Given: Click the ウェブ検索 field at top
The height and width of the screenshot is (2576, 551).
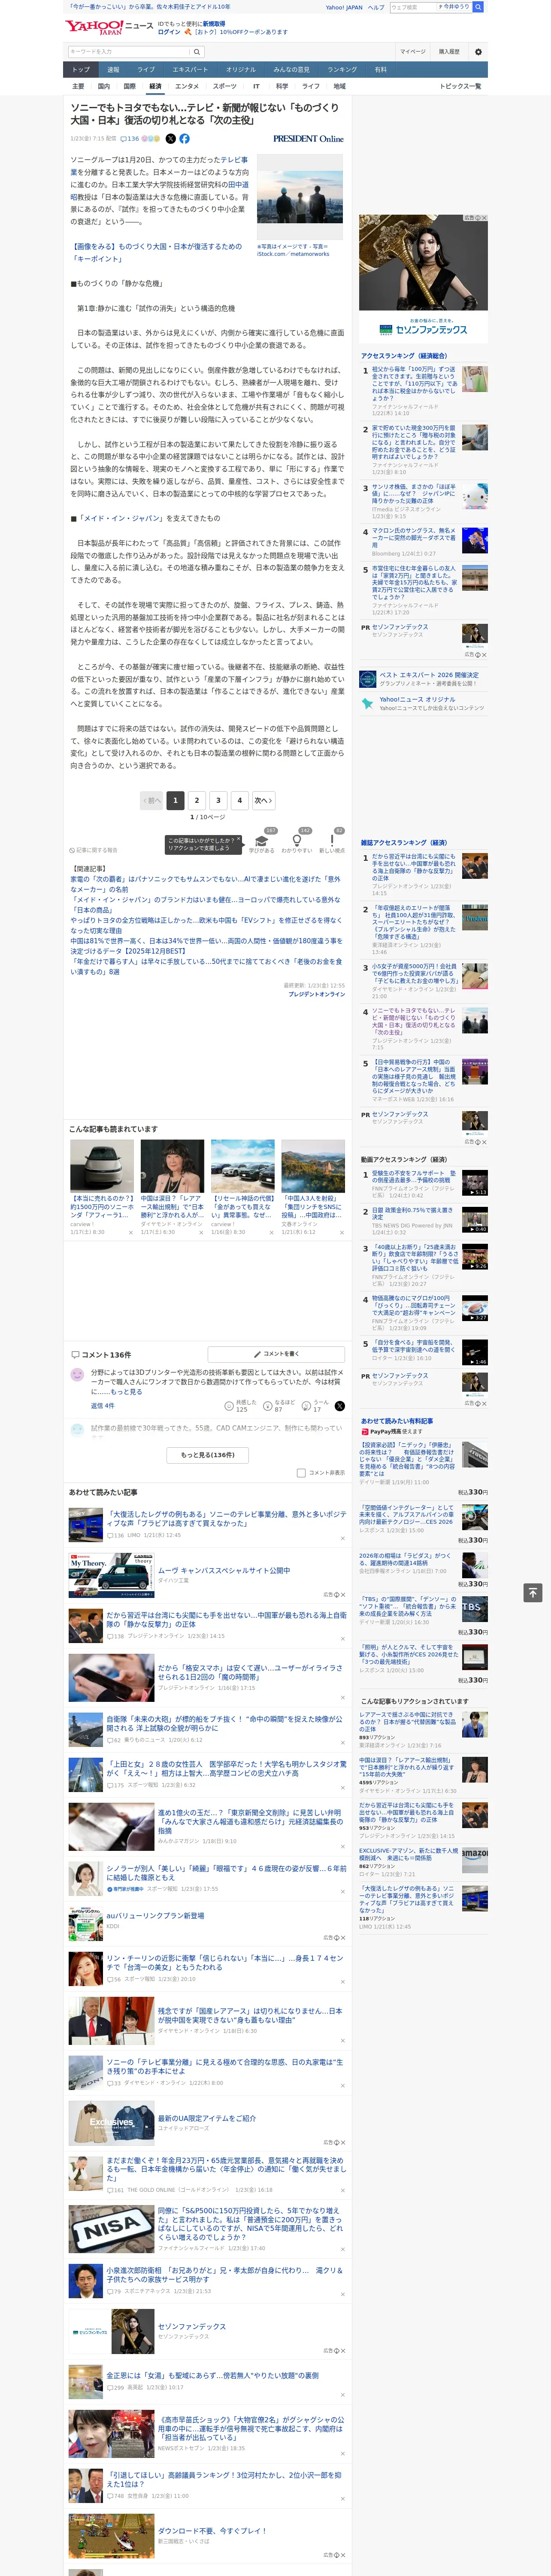Looking at the screenshot, I should [x=412, y=7].
